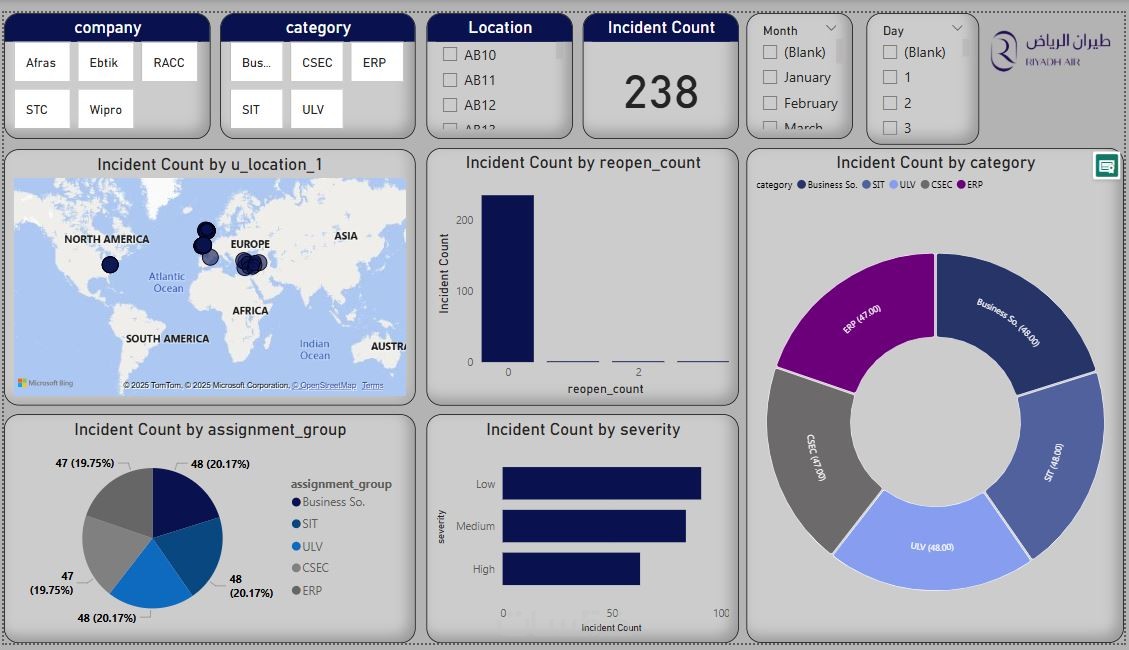
Task: Check the Day 3 checkbox
Action: click(890, 127)
